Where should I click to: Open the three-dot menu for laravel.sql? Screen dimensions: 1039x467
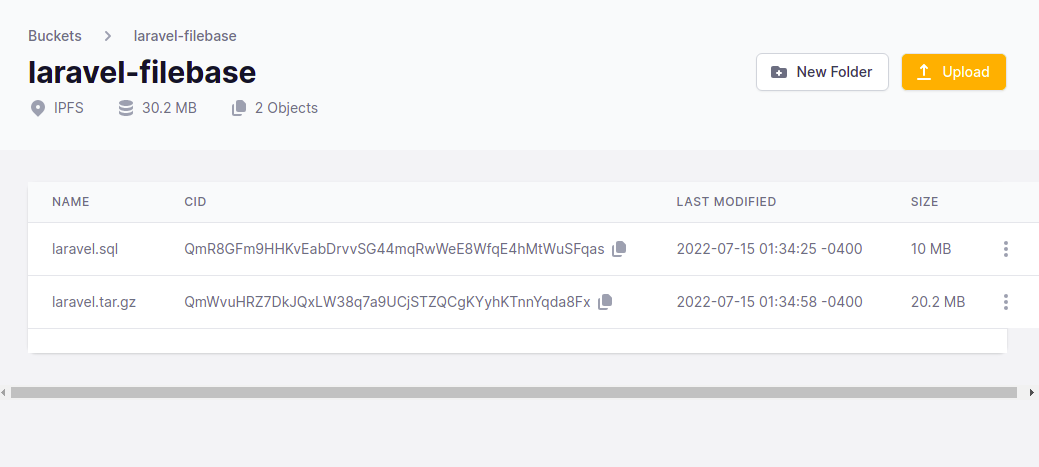[1006, 249]
